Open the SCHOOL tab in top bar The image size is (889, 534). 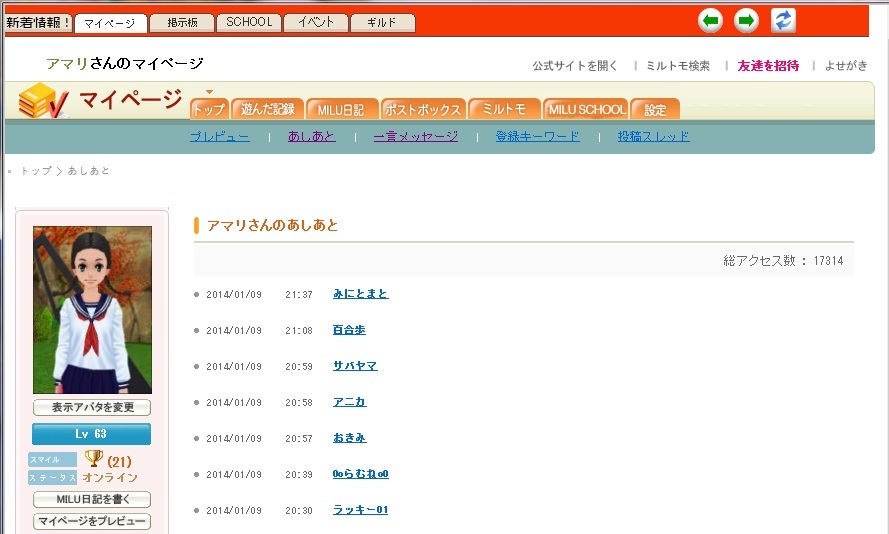[248, 22]
